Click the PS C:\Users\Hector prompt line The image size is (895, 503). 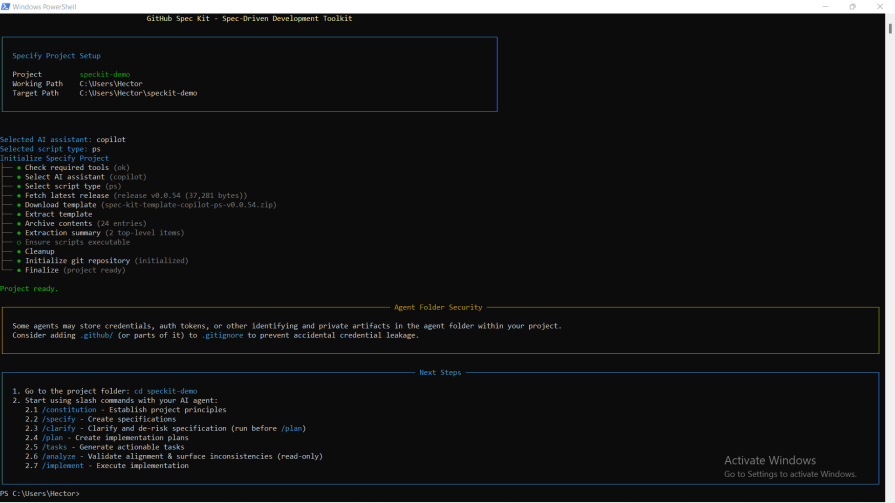click(40, 493)
